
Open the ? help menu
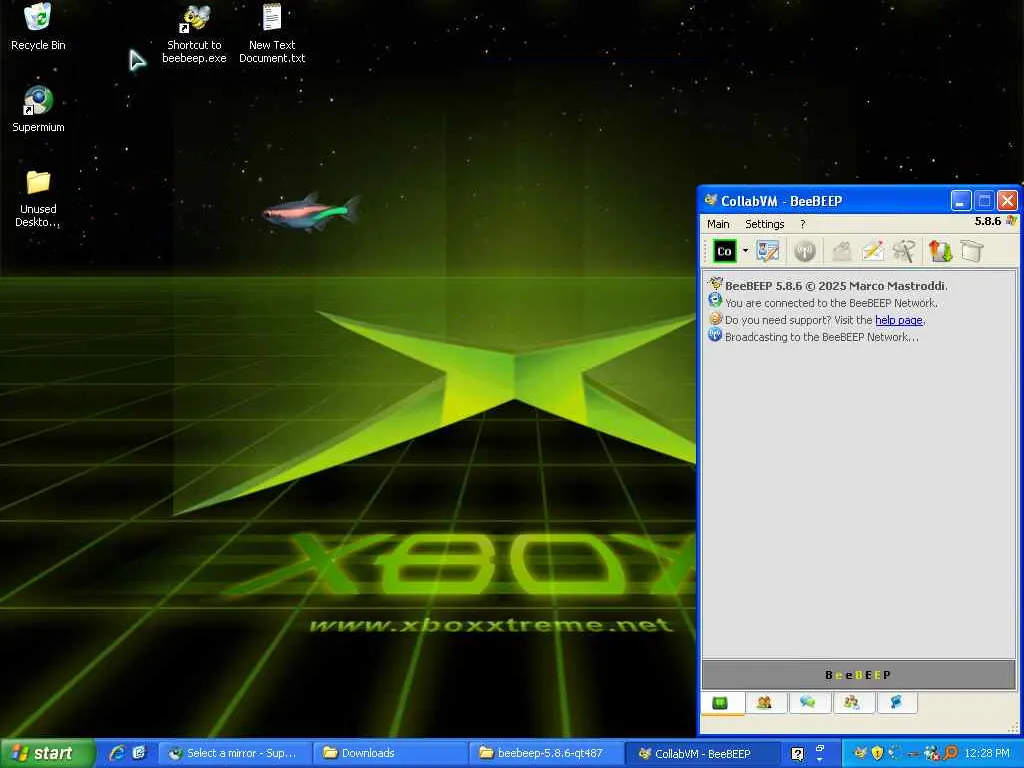[803, 224]
